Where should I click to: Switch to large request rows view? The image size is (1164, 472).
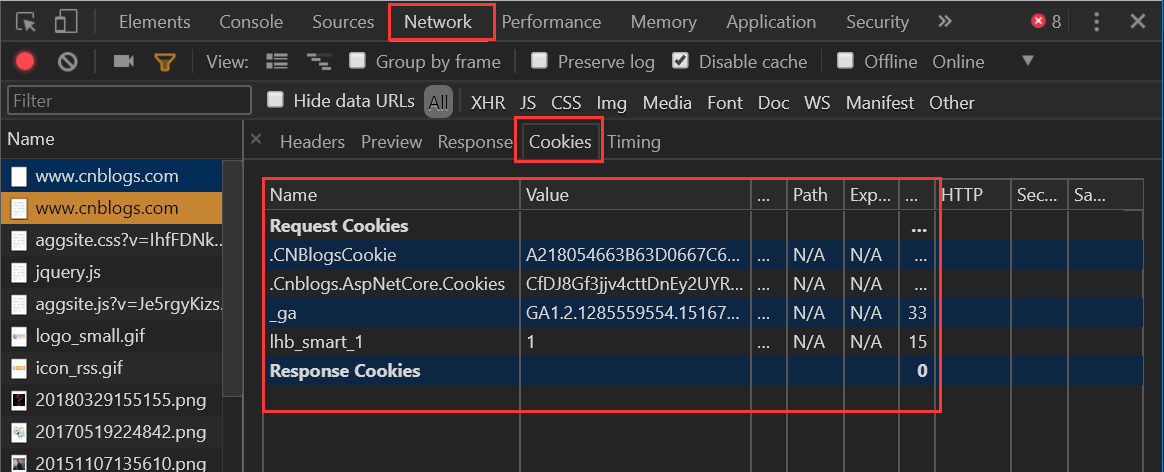277,62
